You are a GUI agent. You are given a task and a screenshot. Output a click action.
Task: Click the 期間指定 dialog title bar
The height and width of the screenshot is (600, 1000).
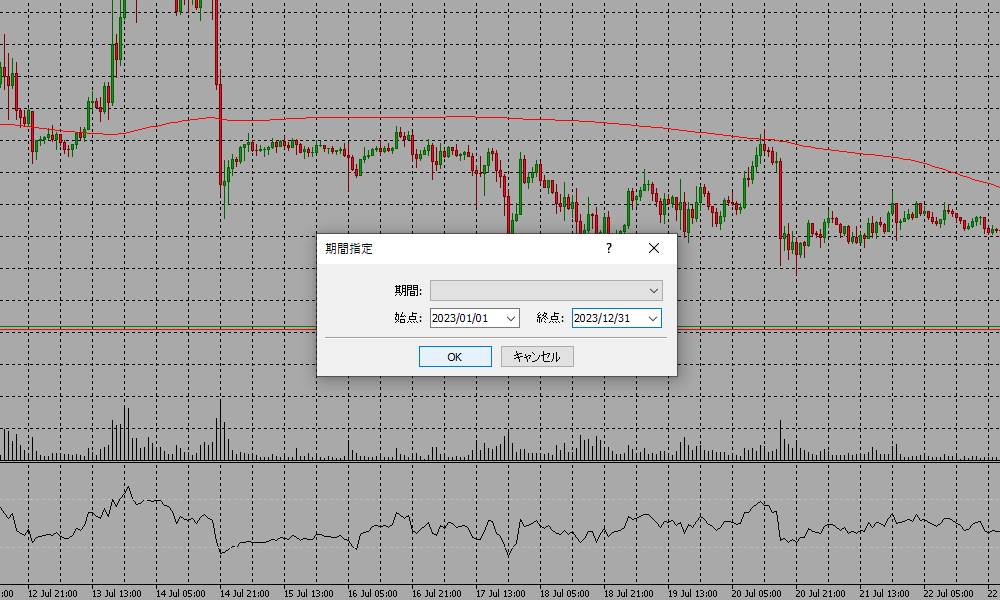pyautogui.click(x=450, y=248)
